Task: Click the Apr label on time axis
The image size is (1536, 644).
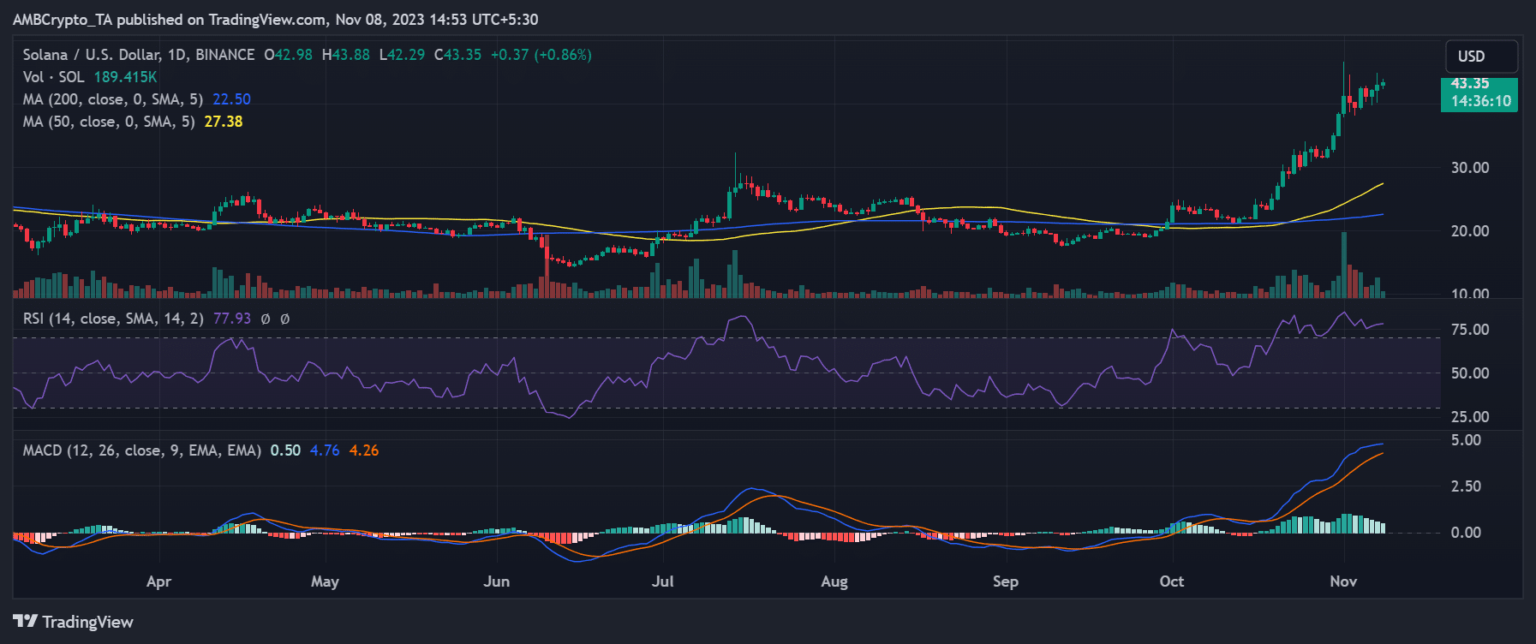Action: click(x=158, y=579)
